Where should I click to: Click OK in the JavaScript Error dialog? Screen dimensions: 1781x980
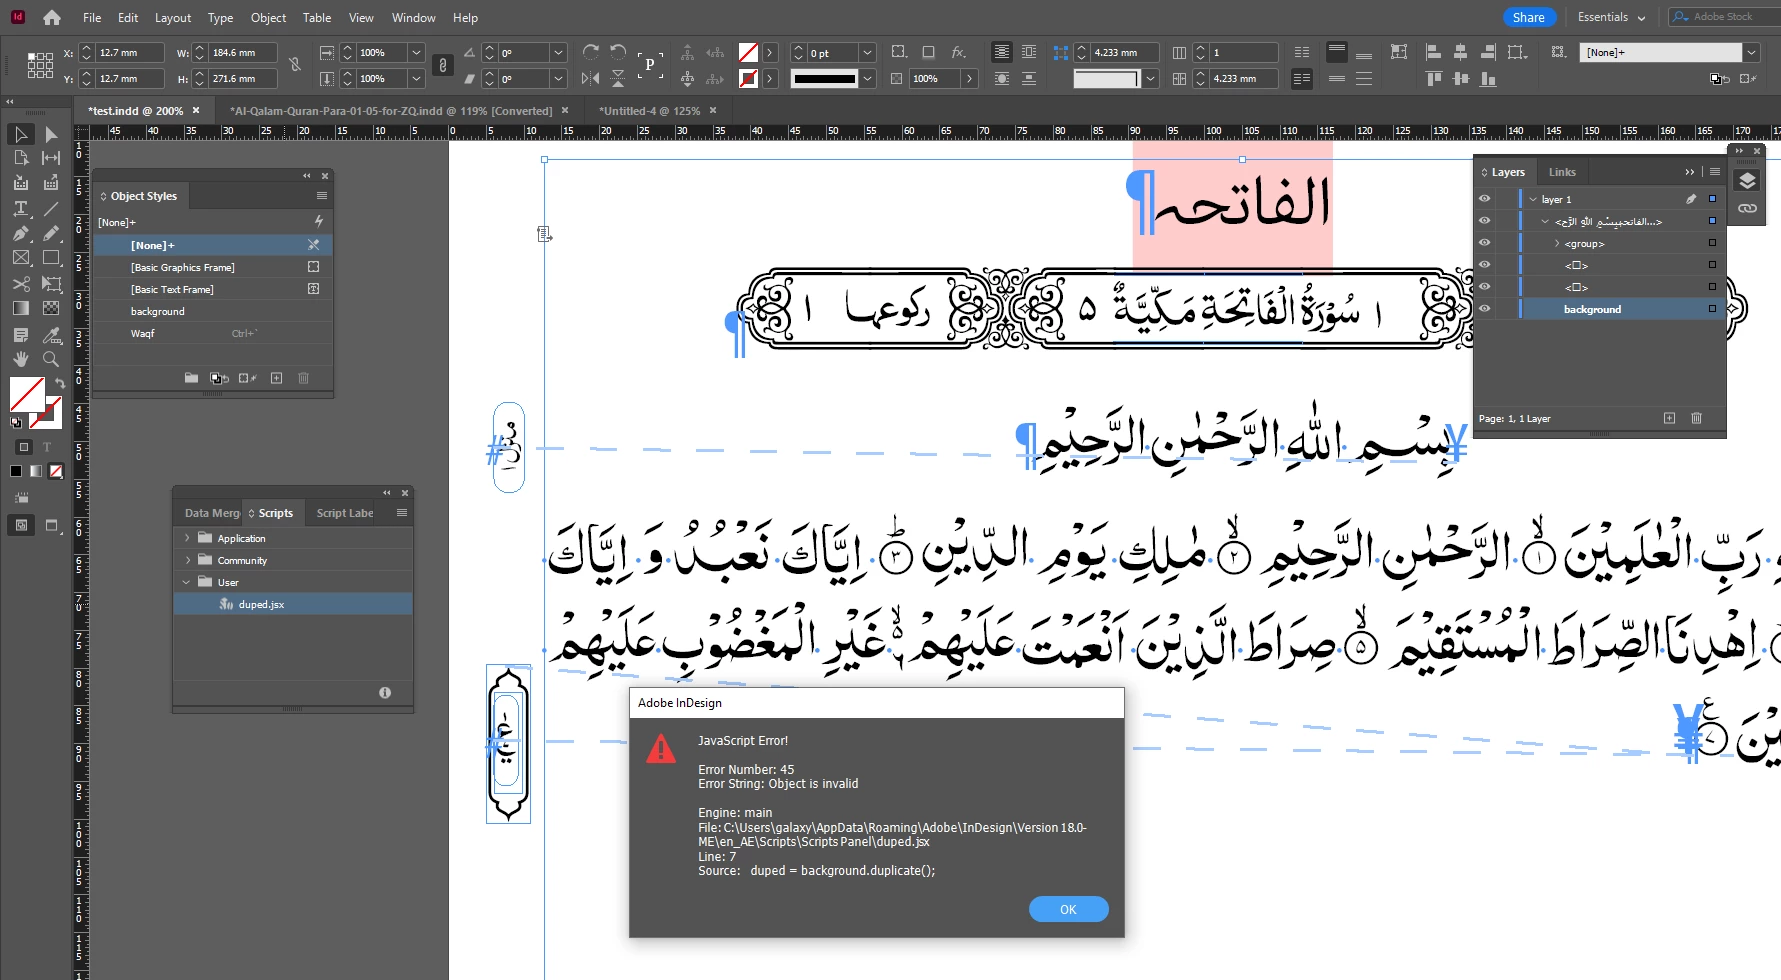pos(1068,909)
